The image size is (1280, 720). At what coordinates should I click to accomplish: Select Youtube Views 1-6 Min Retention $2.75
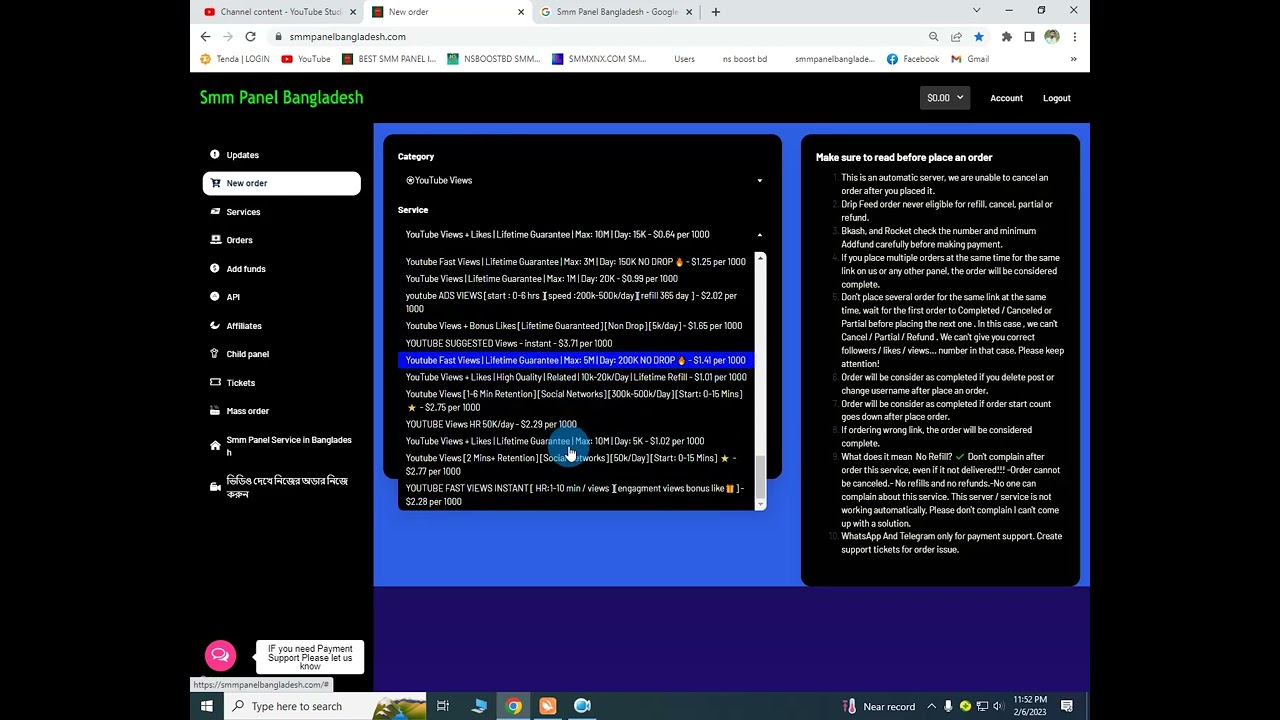pyautogui.click(x=576, y=401)
